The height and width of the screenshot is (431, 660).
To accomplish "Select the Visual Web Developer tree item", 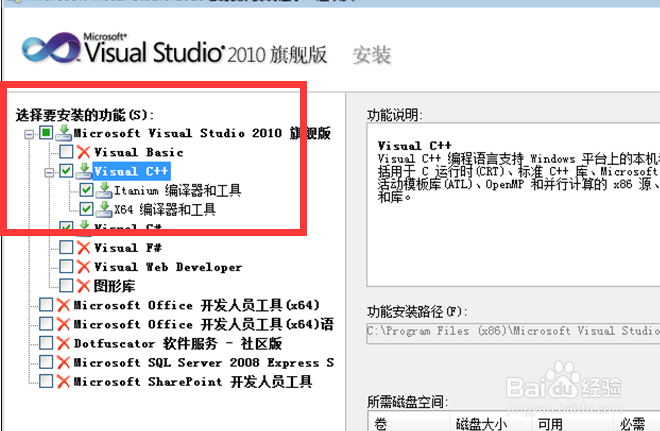I will pos(168,267).
